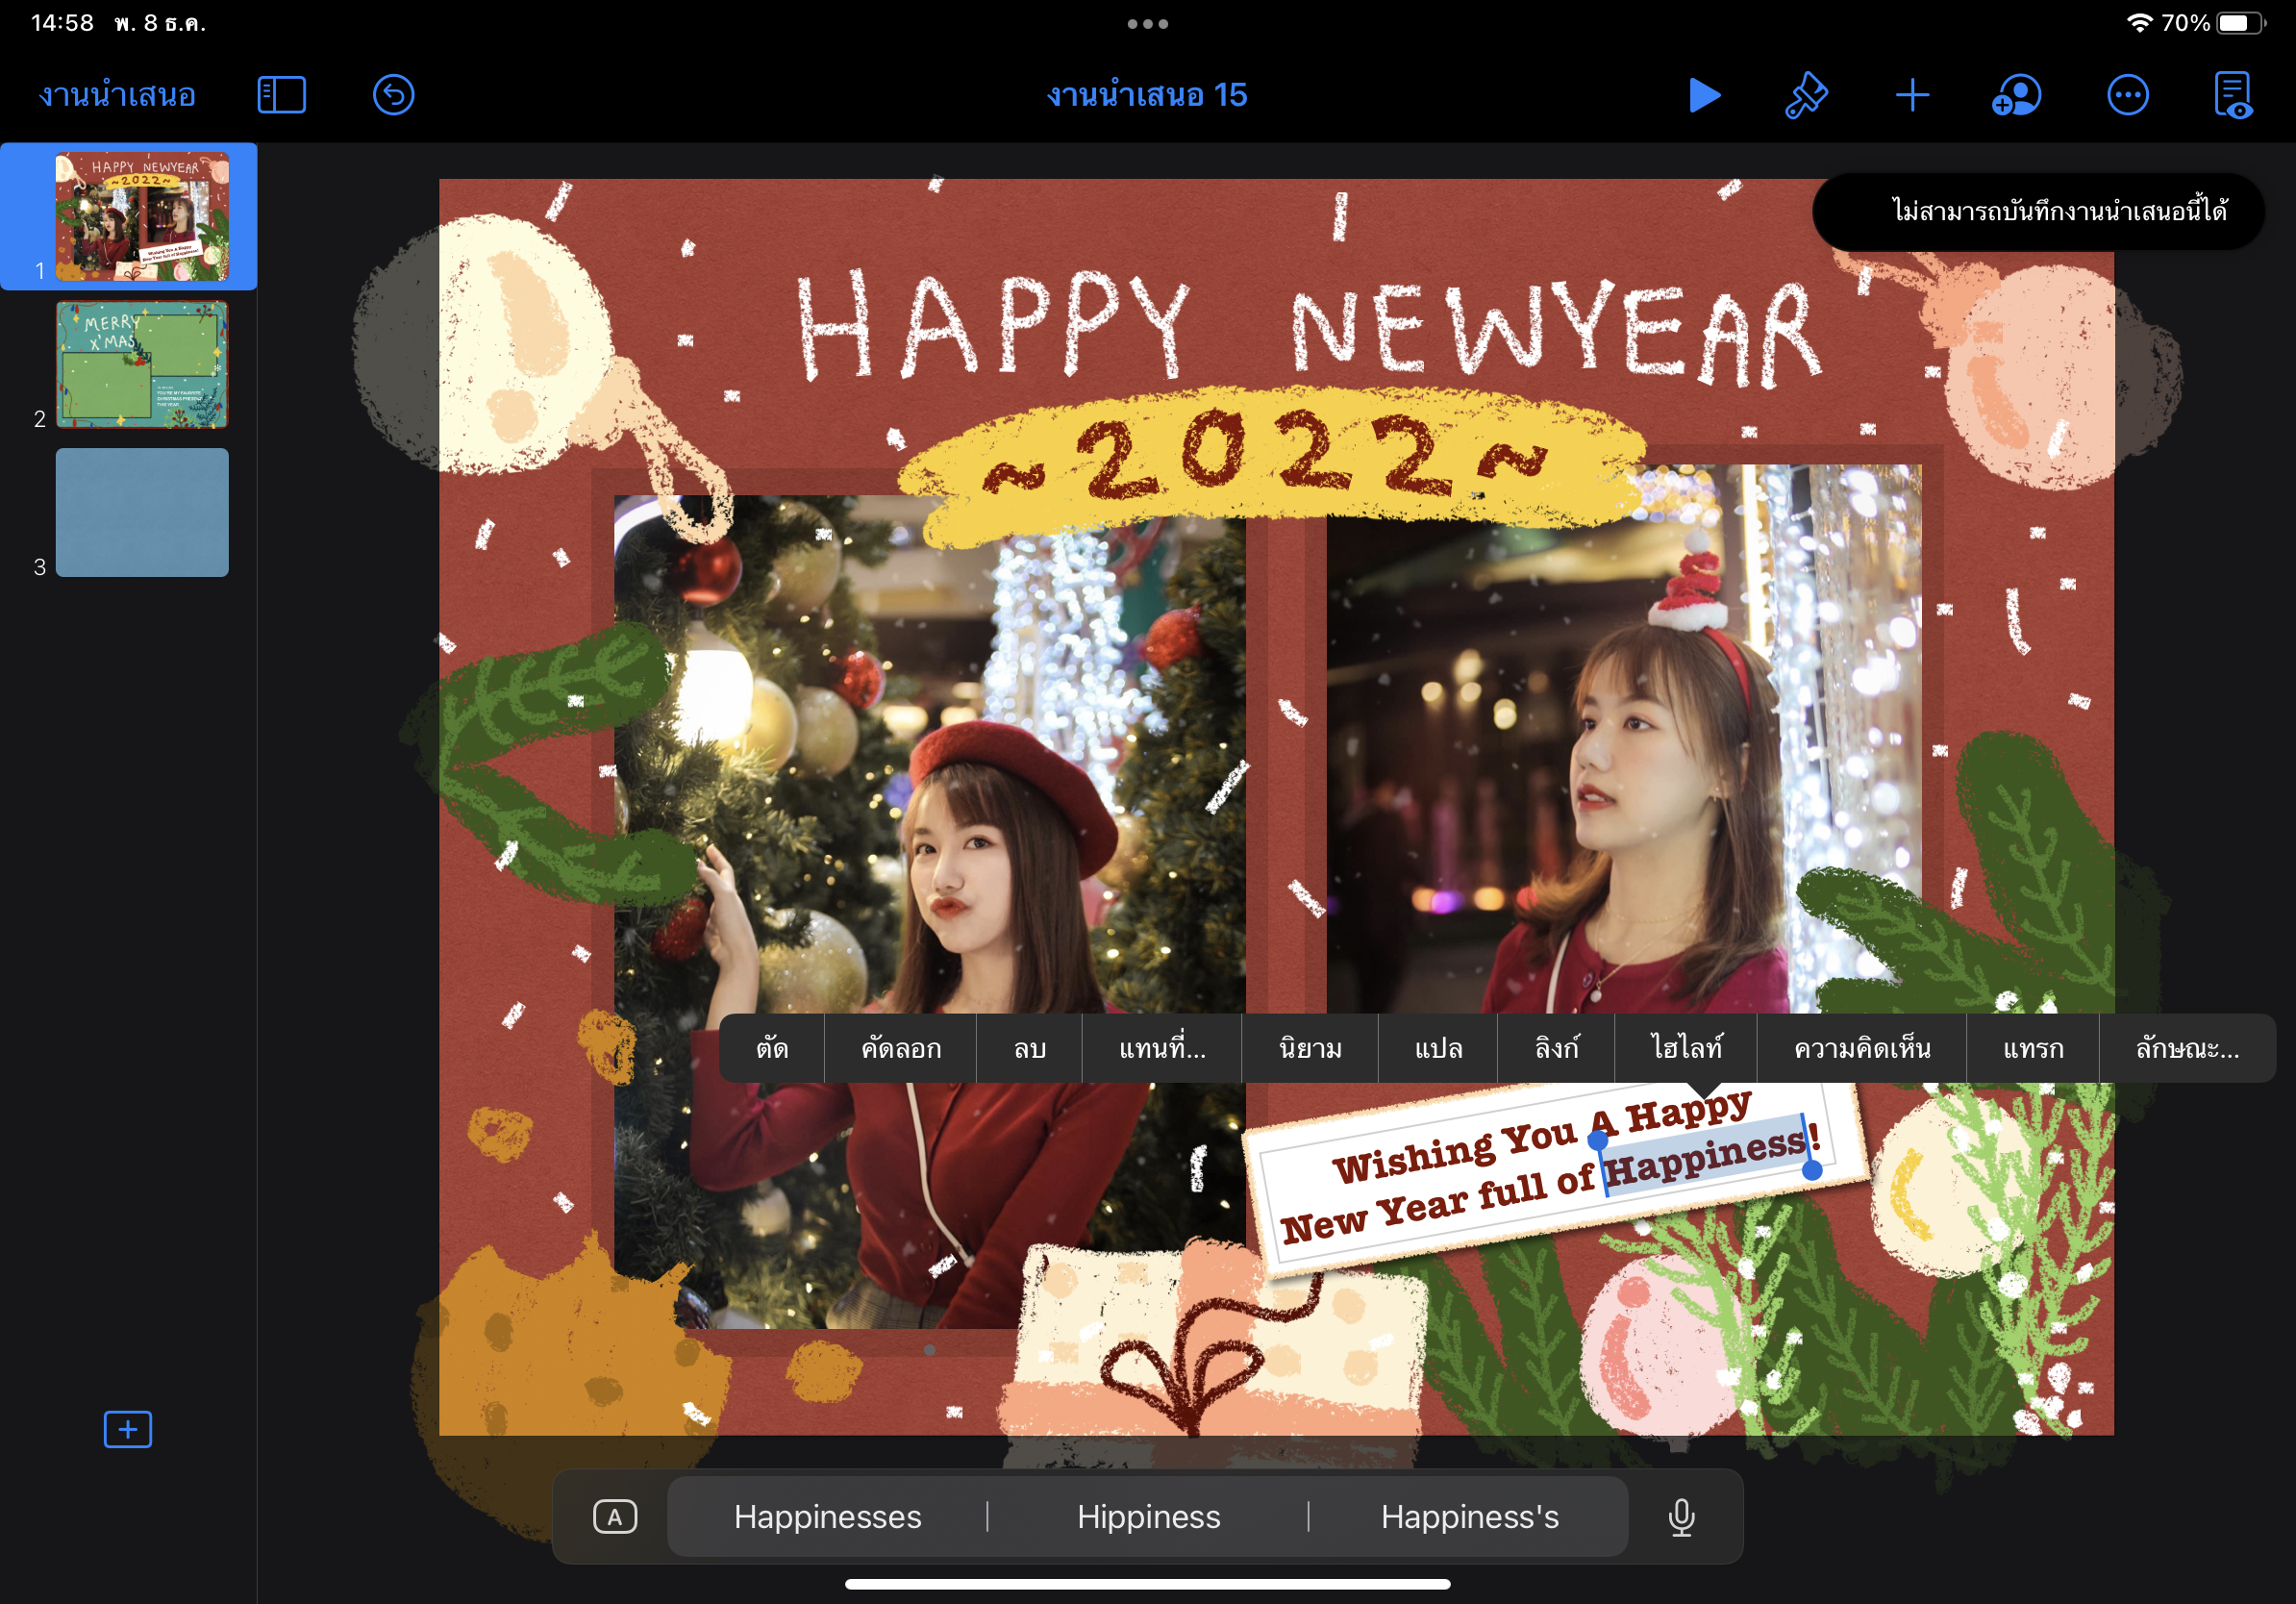The height and width of the screenshot is (1604, 2296).
Task: Tap the three-dot multitasking control at top
Action: pos(1147,24)
